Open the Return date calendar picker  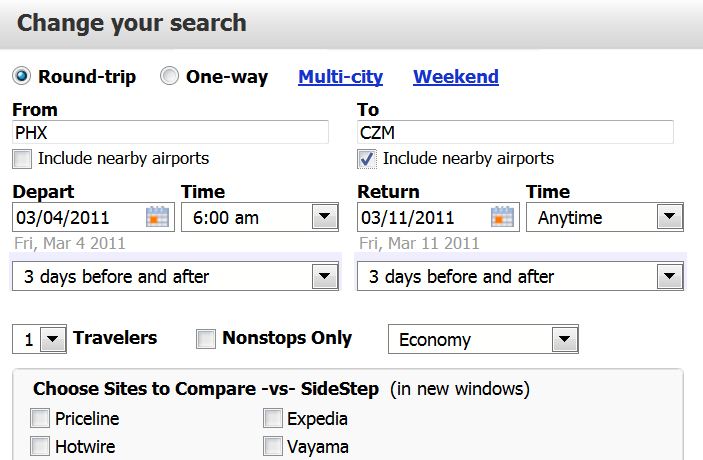click(x=503, y=217)
